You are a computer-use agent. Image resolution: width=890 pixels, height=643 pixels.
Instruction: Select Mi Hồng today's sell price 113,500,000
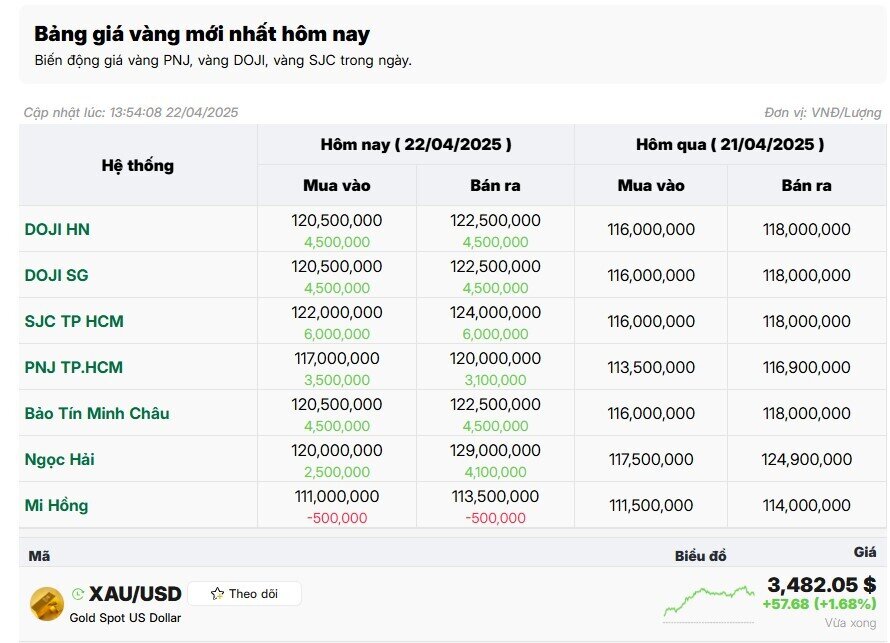pos(495,496)
